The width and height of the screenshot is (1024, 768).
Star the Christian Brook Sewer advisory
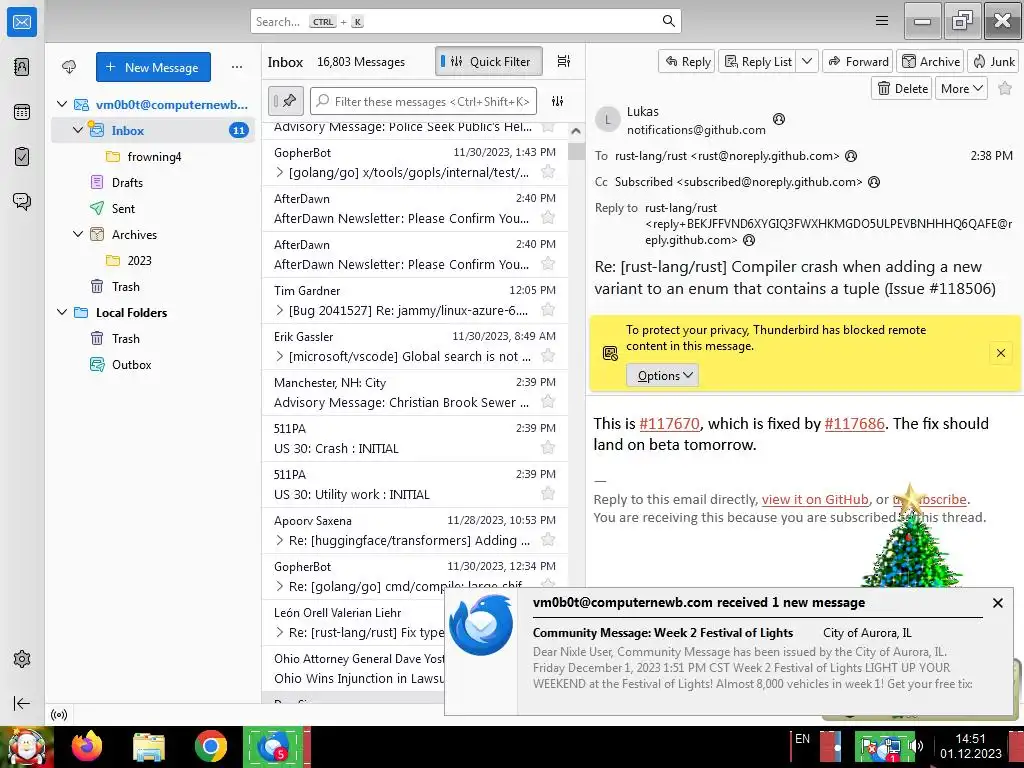(x=548, y=402)
